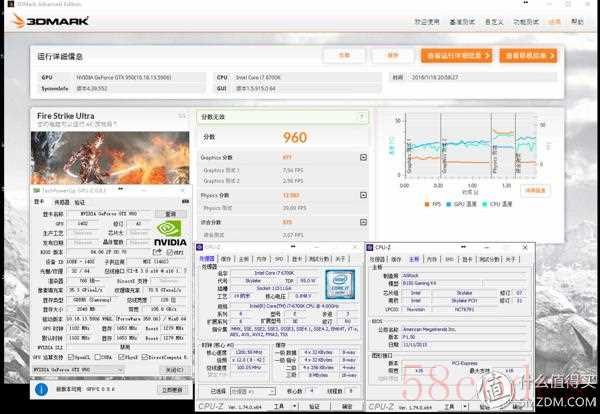Switch to Graphics tab in right CPU-Z
This screenshot has height=414, width=600.
tap(467, 259)
